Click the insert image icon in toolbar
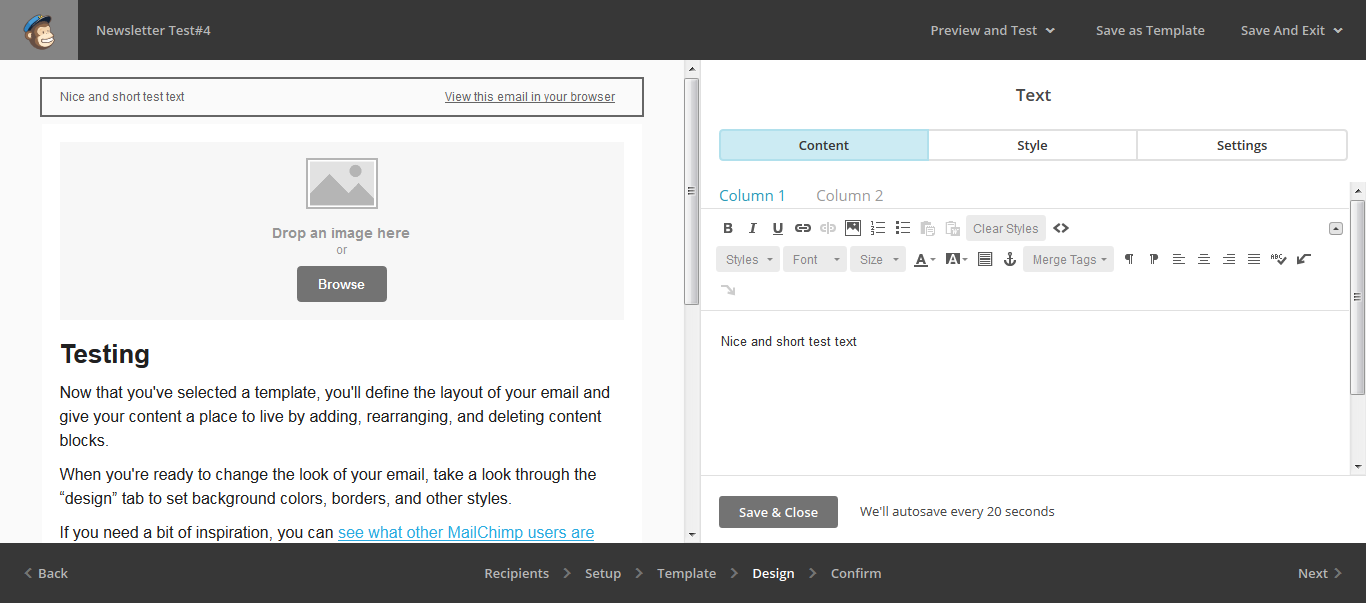This screenshot has height=603, width=1366. 853,228
